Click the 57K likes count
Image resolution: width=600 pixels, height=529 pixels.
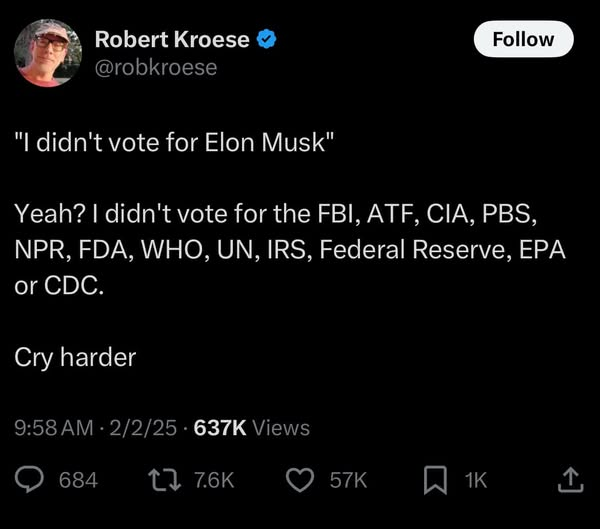348,480
